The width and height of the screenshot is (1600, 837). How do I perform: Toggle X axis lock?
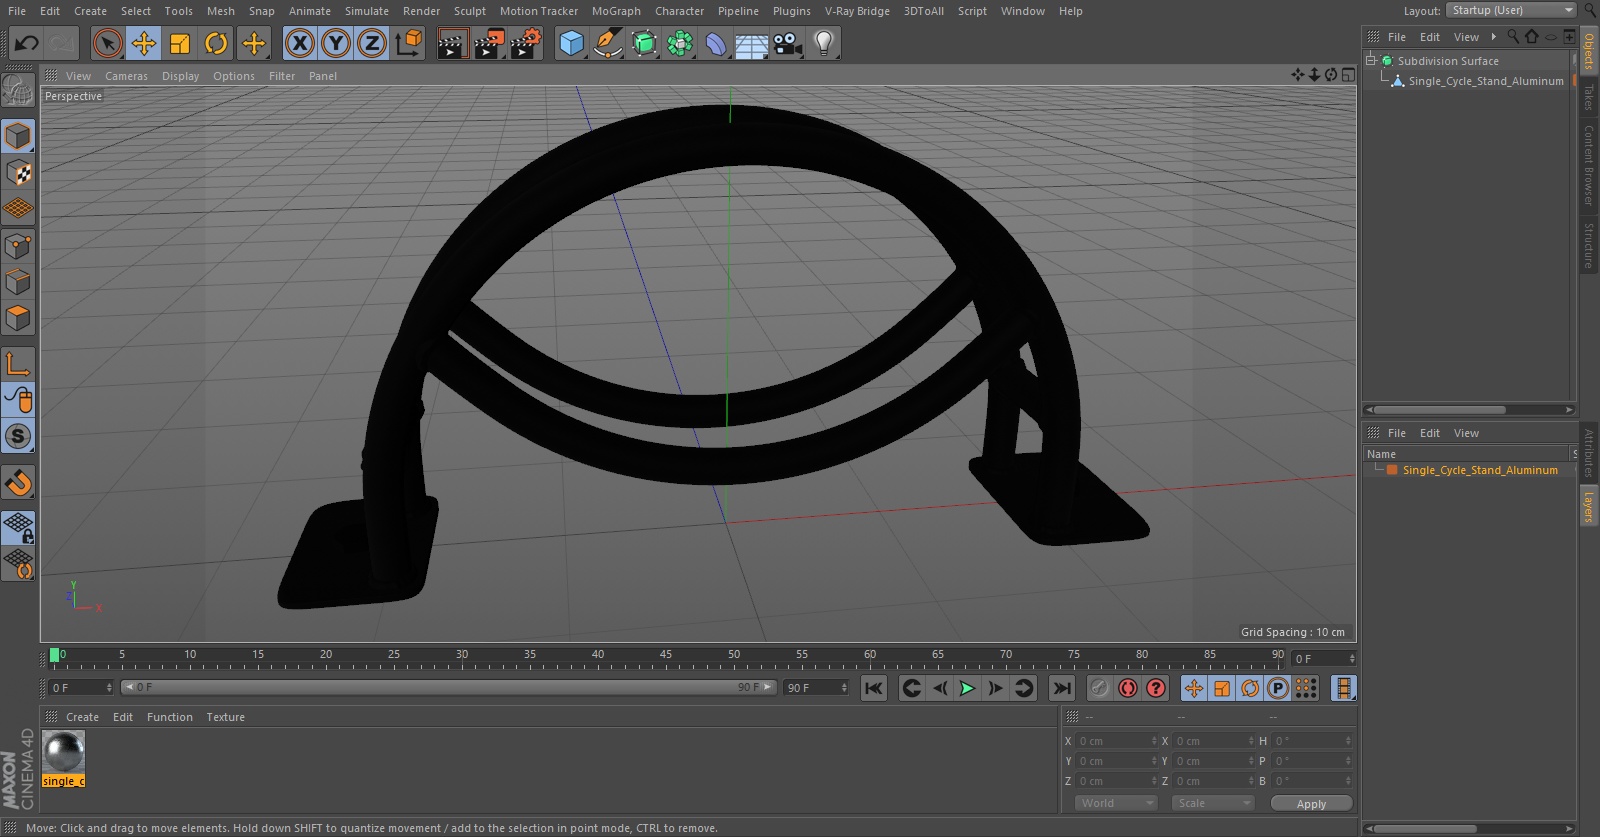pos(299,43)
